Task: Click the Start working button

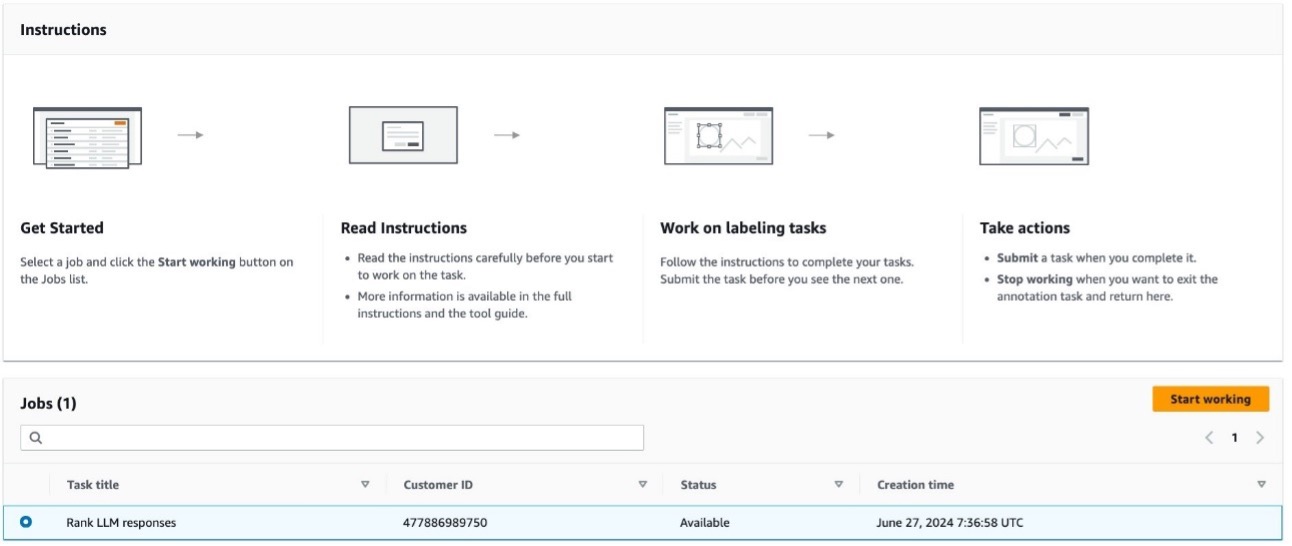Action: point(1210,399)
